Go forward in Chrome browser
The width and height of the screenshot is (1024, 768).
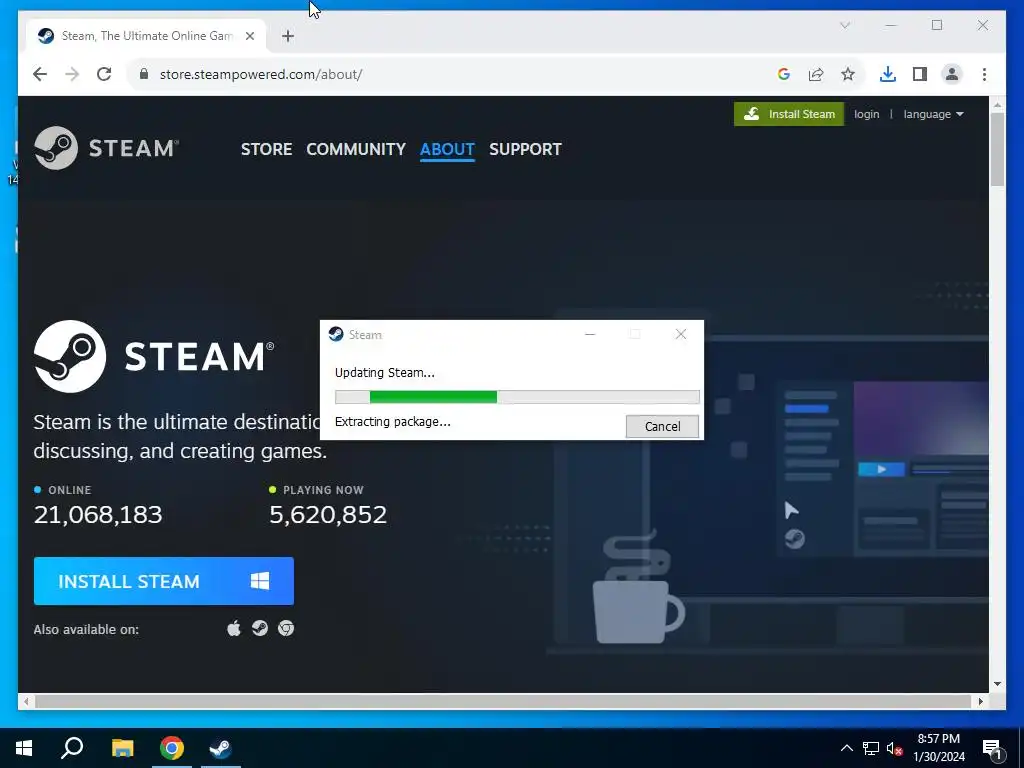point(72,74)
